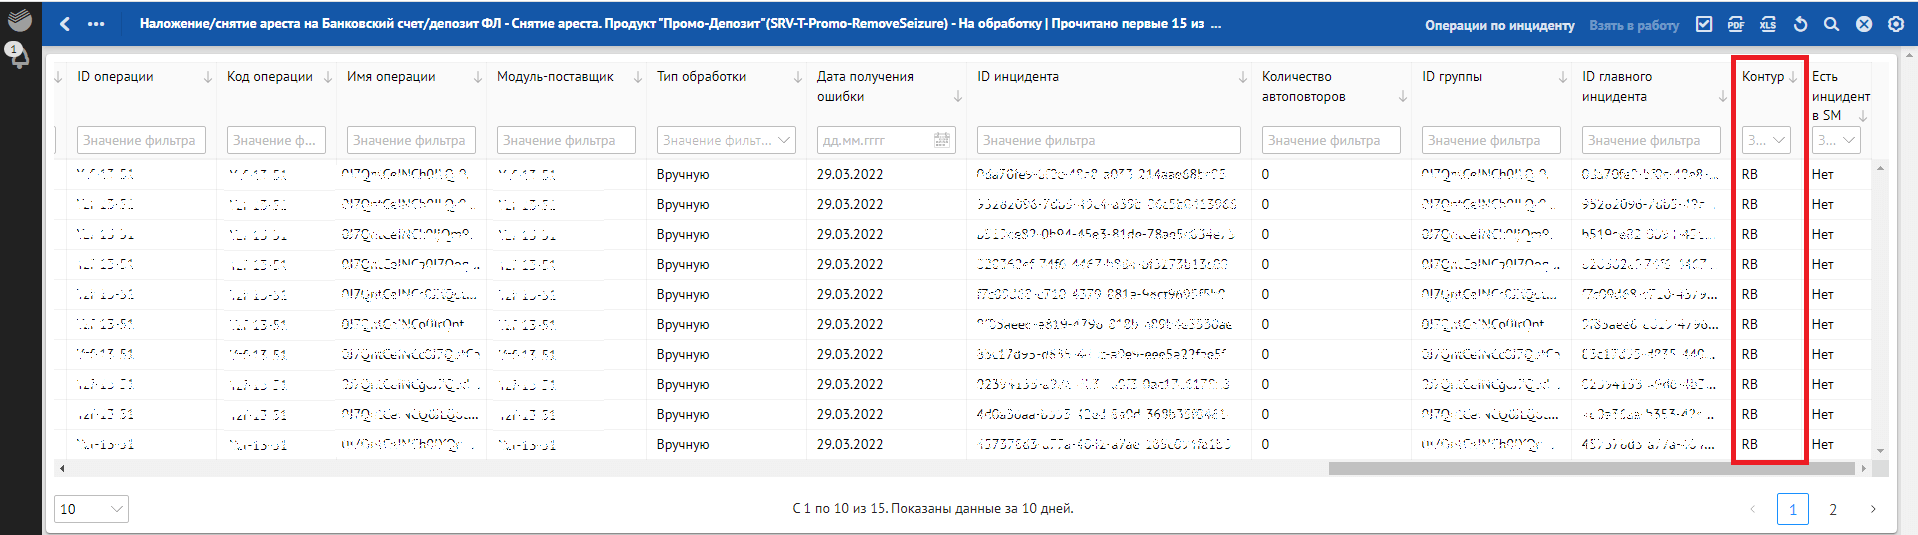
Task: Sort by the ID инцидента column arrow
Action: (x=1243, y=77)
